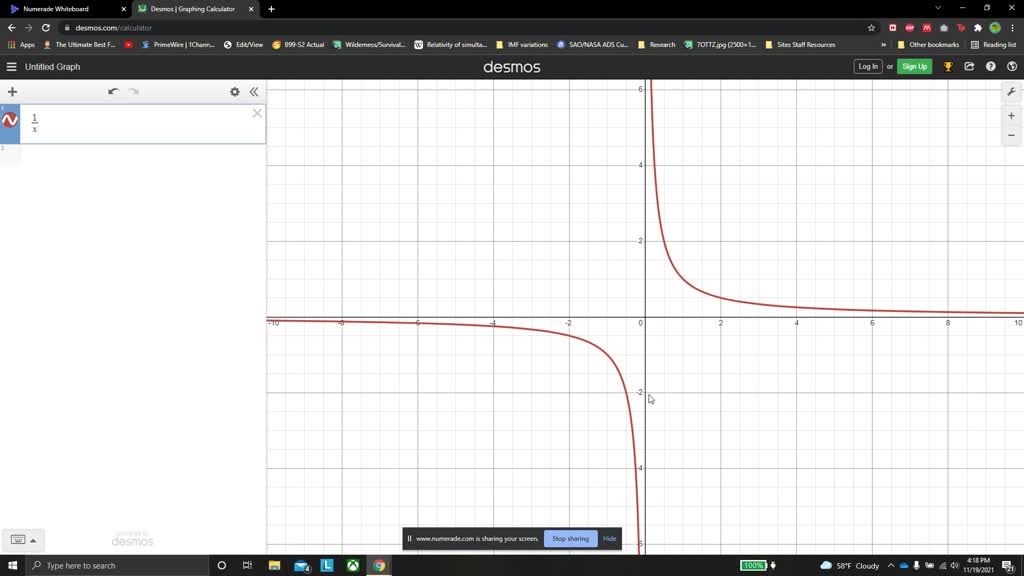Add a new expression with the plus icon
Image resolution: width=1024 pixels, height=576 pixels.
12,91
